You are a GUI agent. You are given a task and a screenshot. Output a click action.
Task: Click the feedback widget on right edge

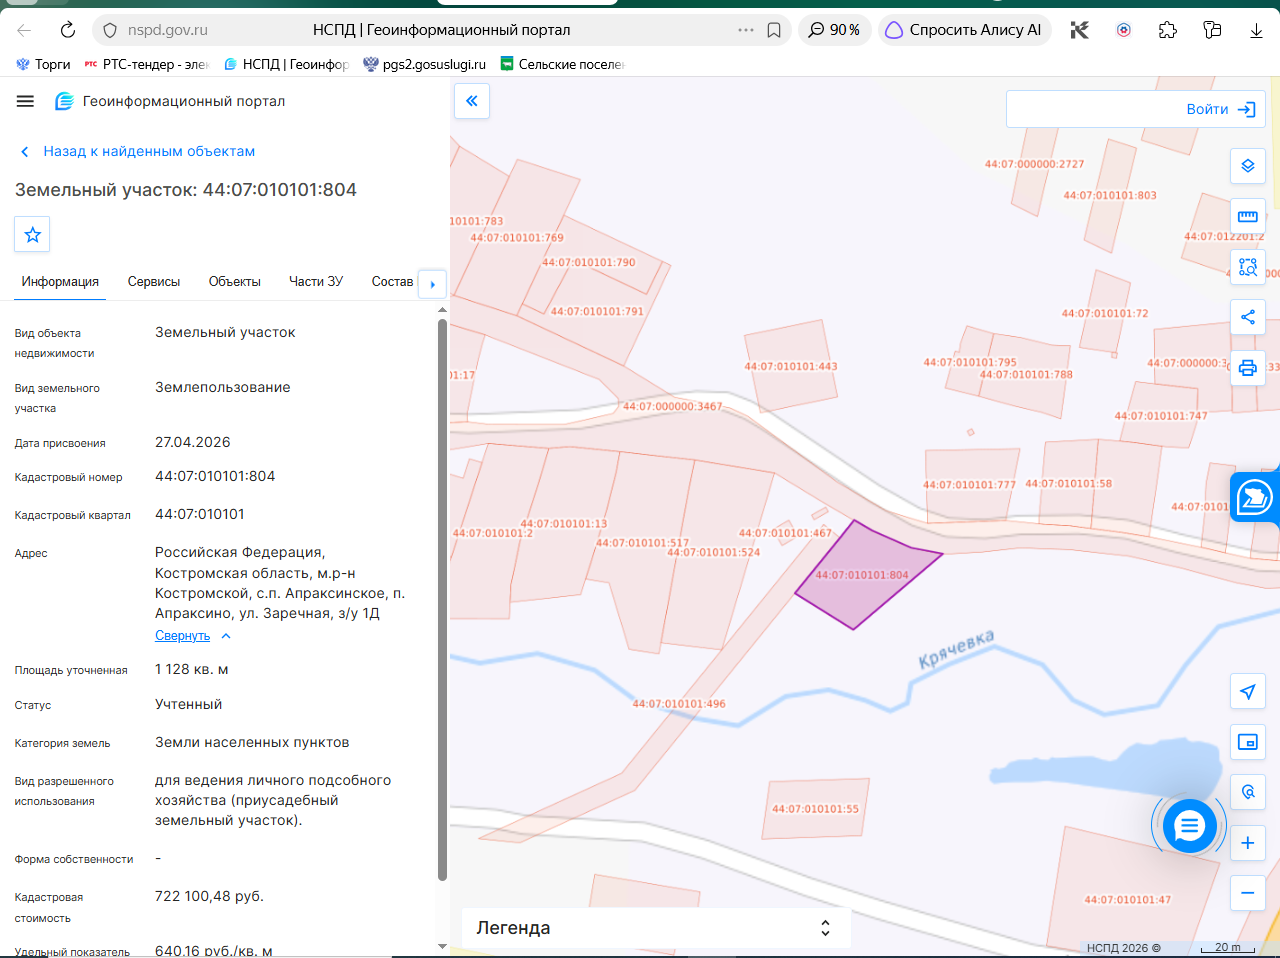1255,496
